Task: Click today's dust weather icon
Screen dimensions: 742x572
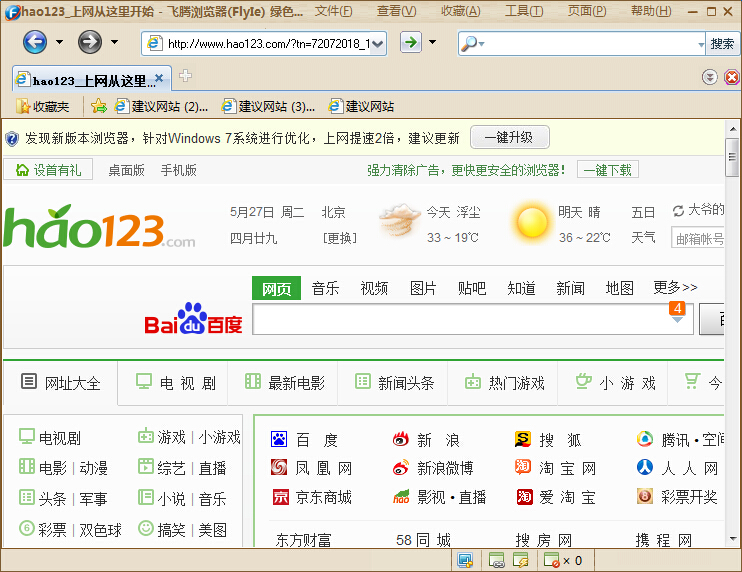Action: [399, 221]
